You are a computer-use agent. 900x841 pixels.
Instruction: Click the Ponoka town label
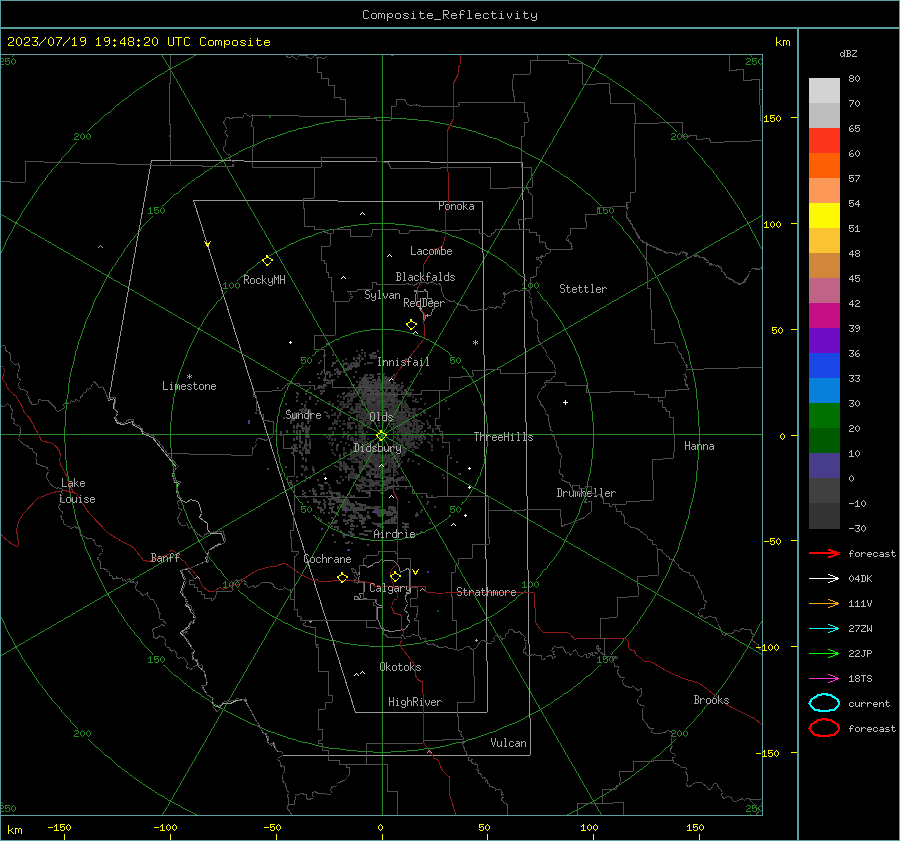pyautogui.click(x=456, y=206)
